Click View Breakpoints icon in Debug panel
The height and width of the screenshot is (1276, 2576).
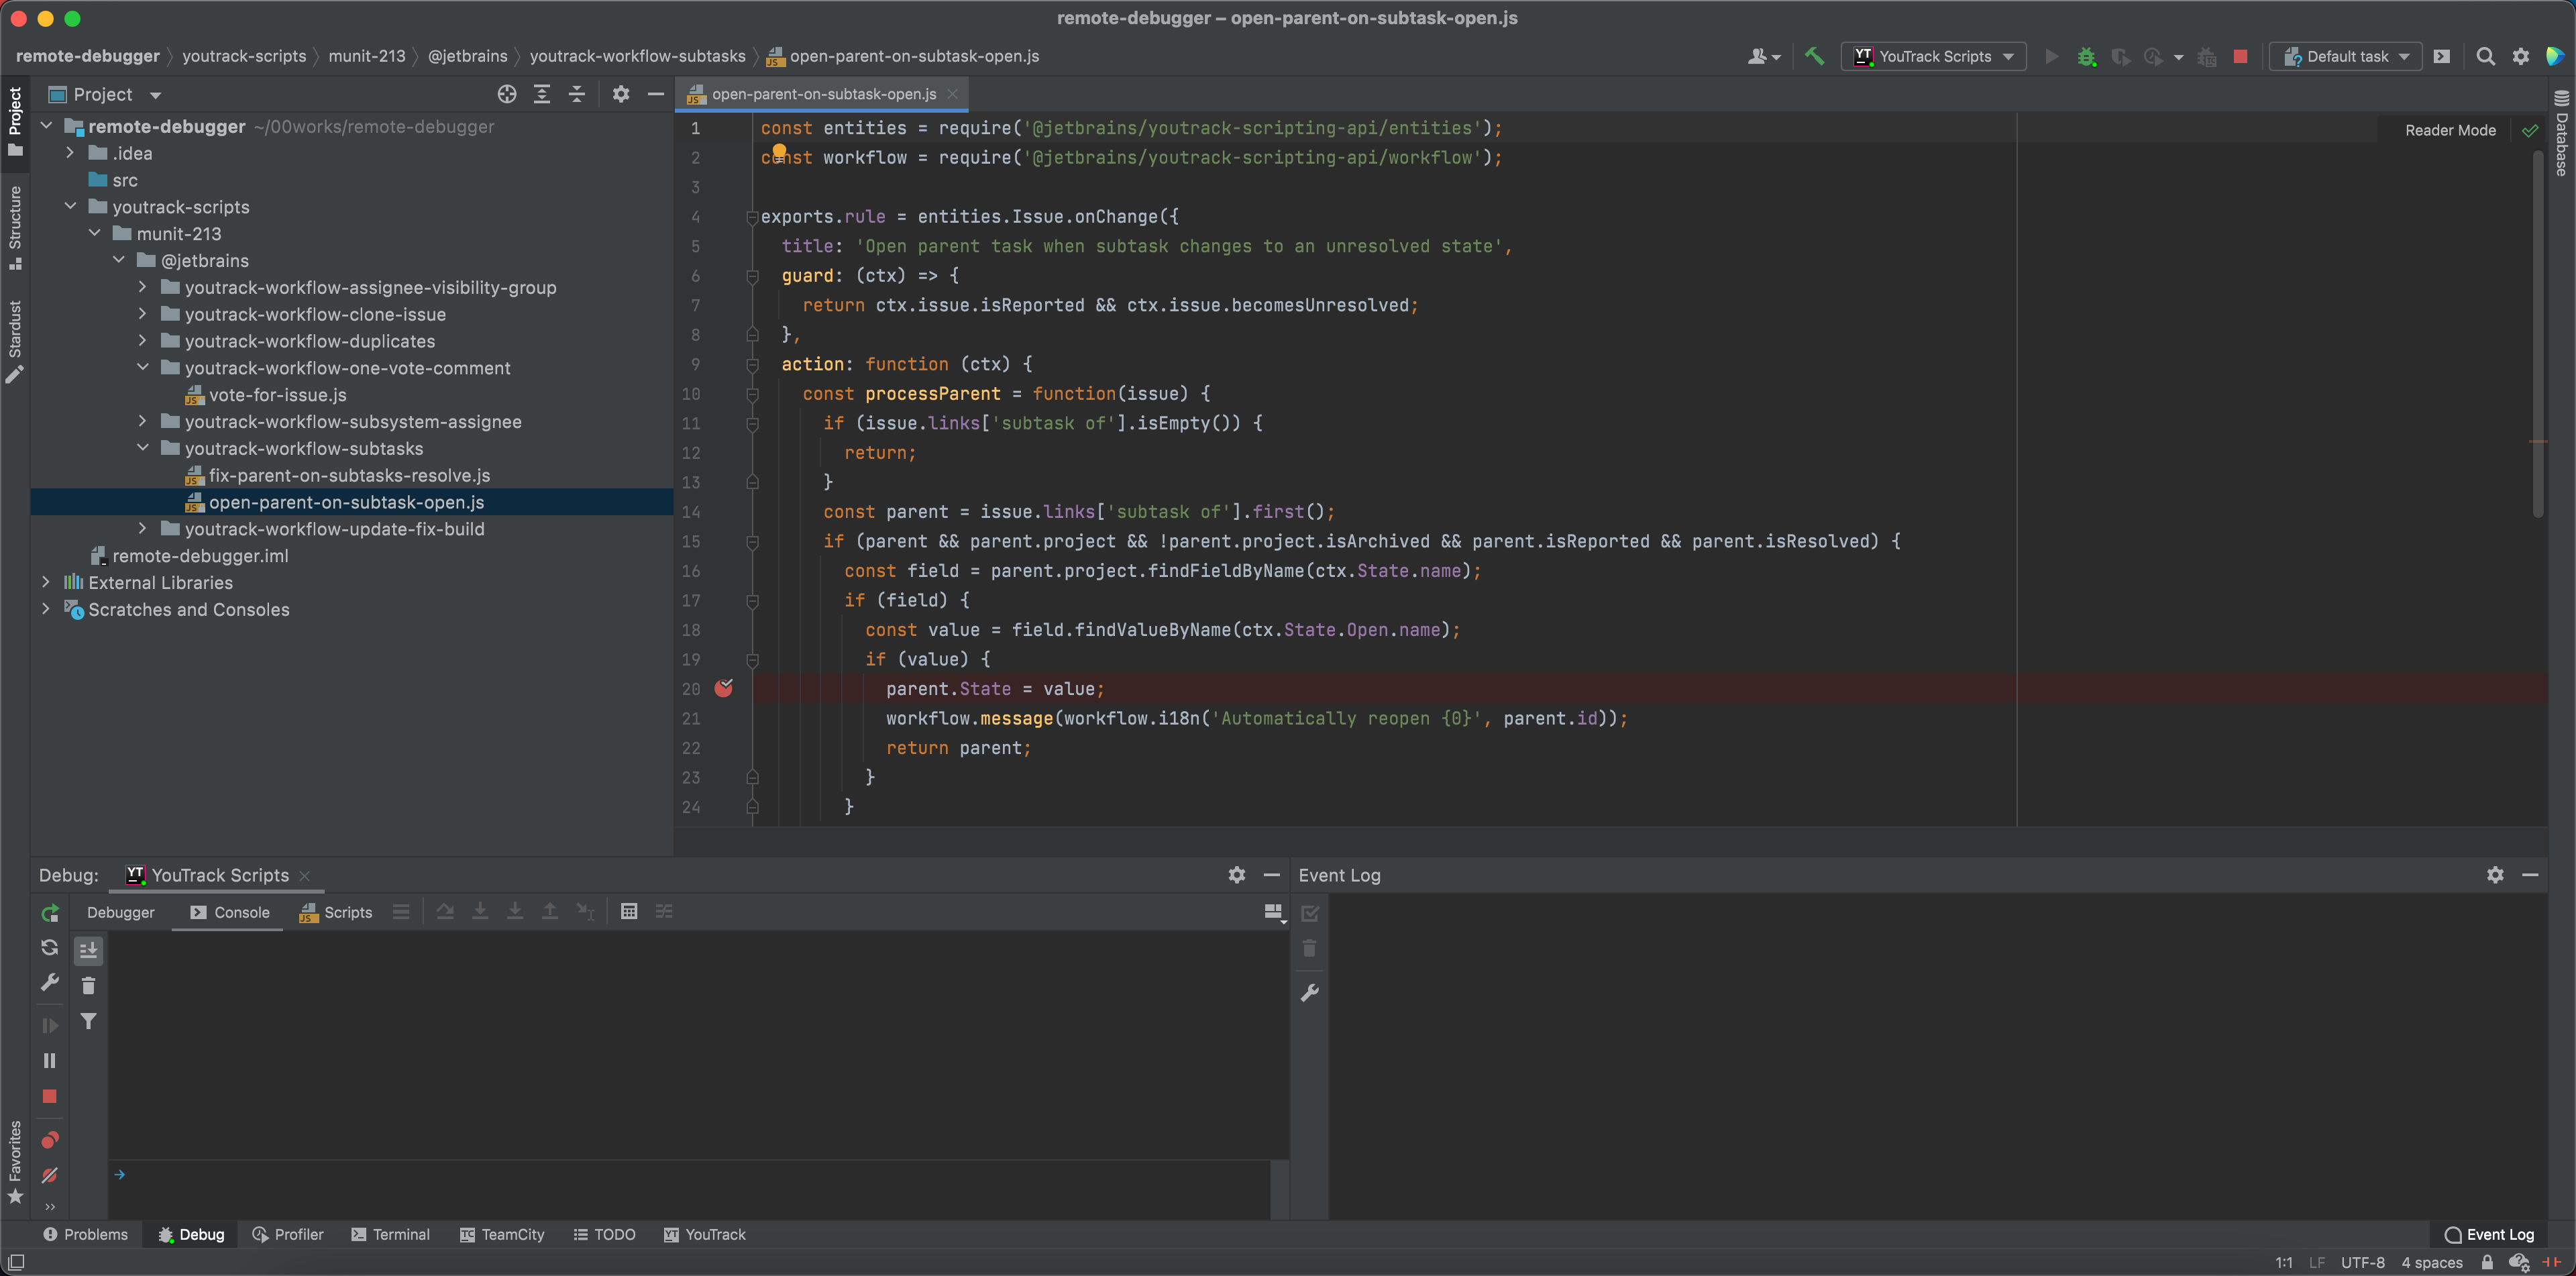49,1140
